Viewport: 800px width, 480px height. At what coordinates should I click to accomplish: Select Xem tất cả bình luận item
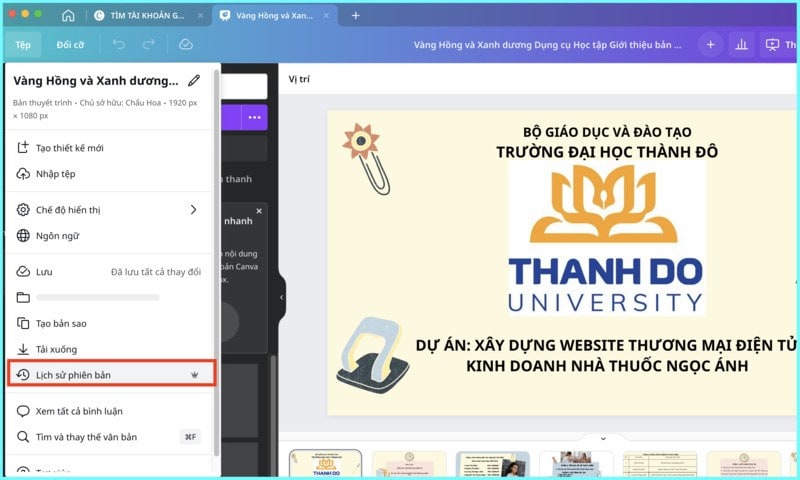point(109,411)
